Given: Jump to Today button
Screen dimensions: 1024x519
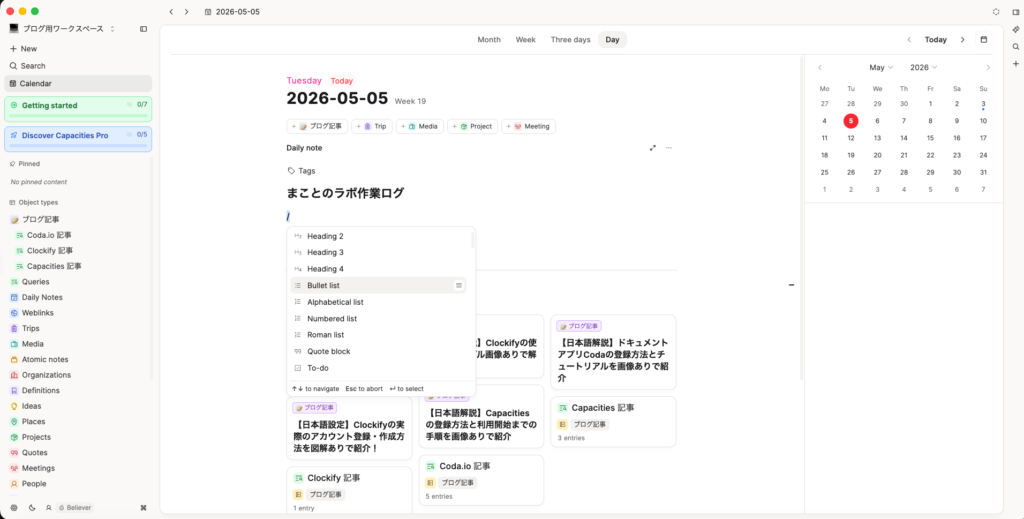Looking at the screenshot, I should pos(935,40).
